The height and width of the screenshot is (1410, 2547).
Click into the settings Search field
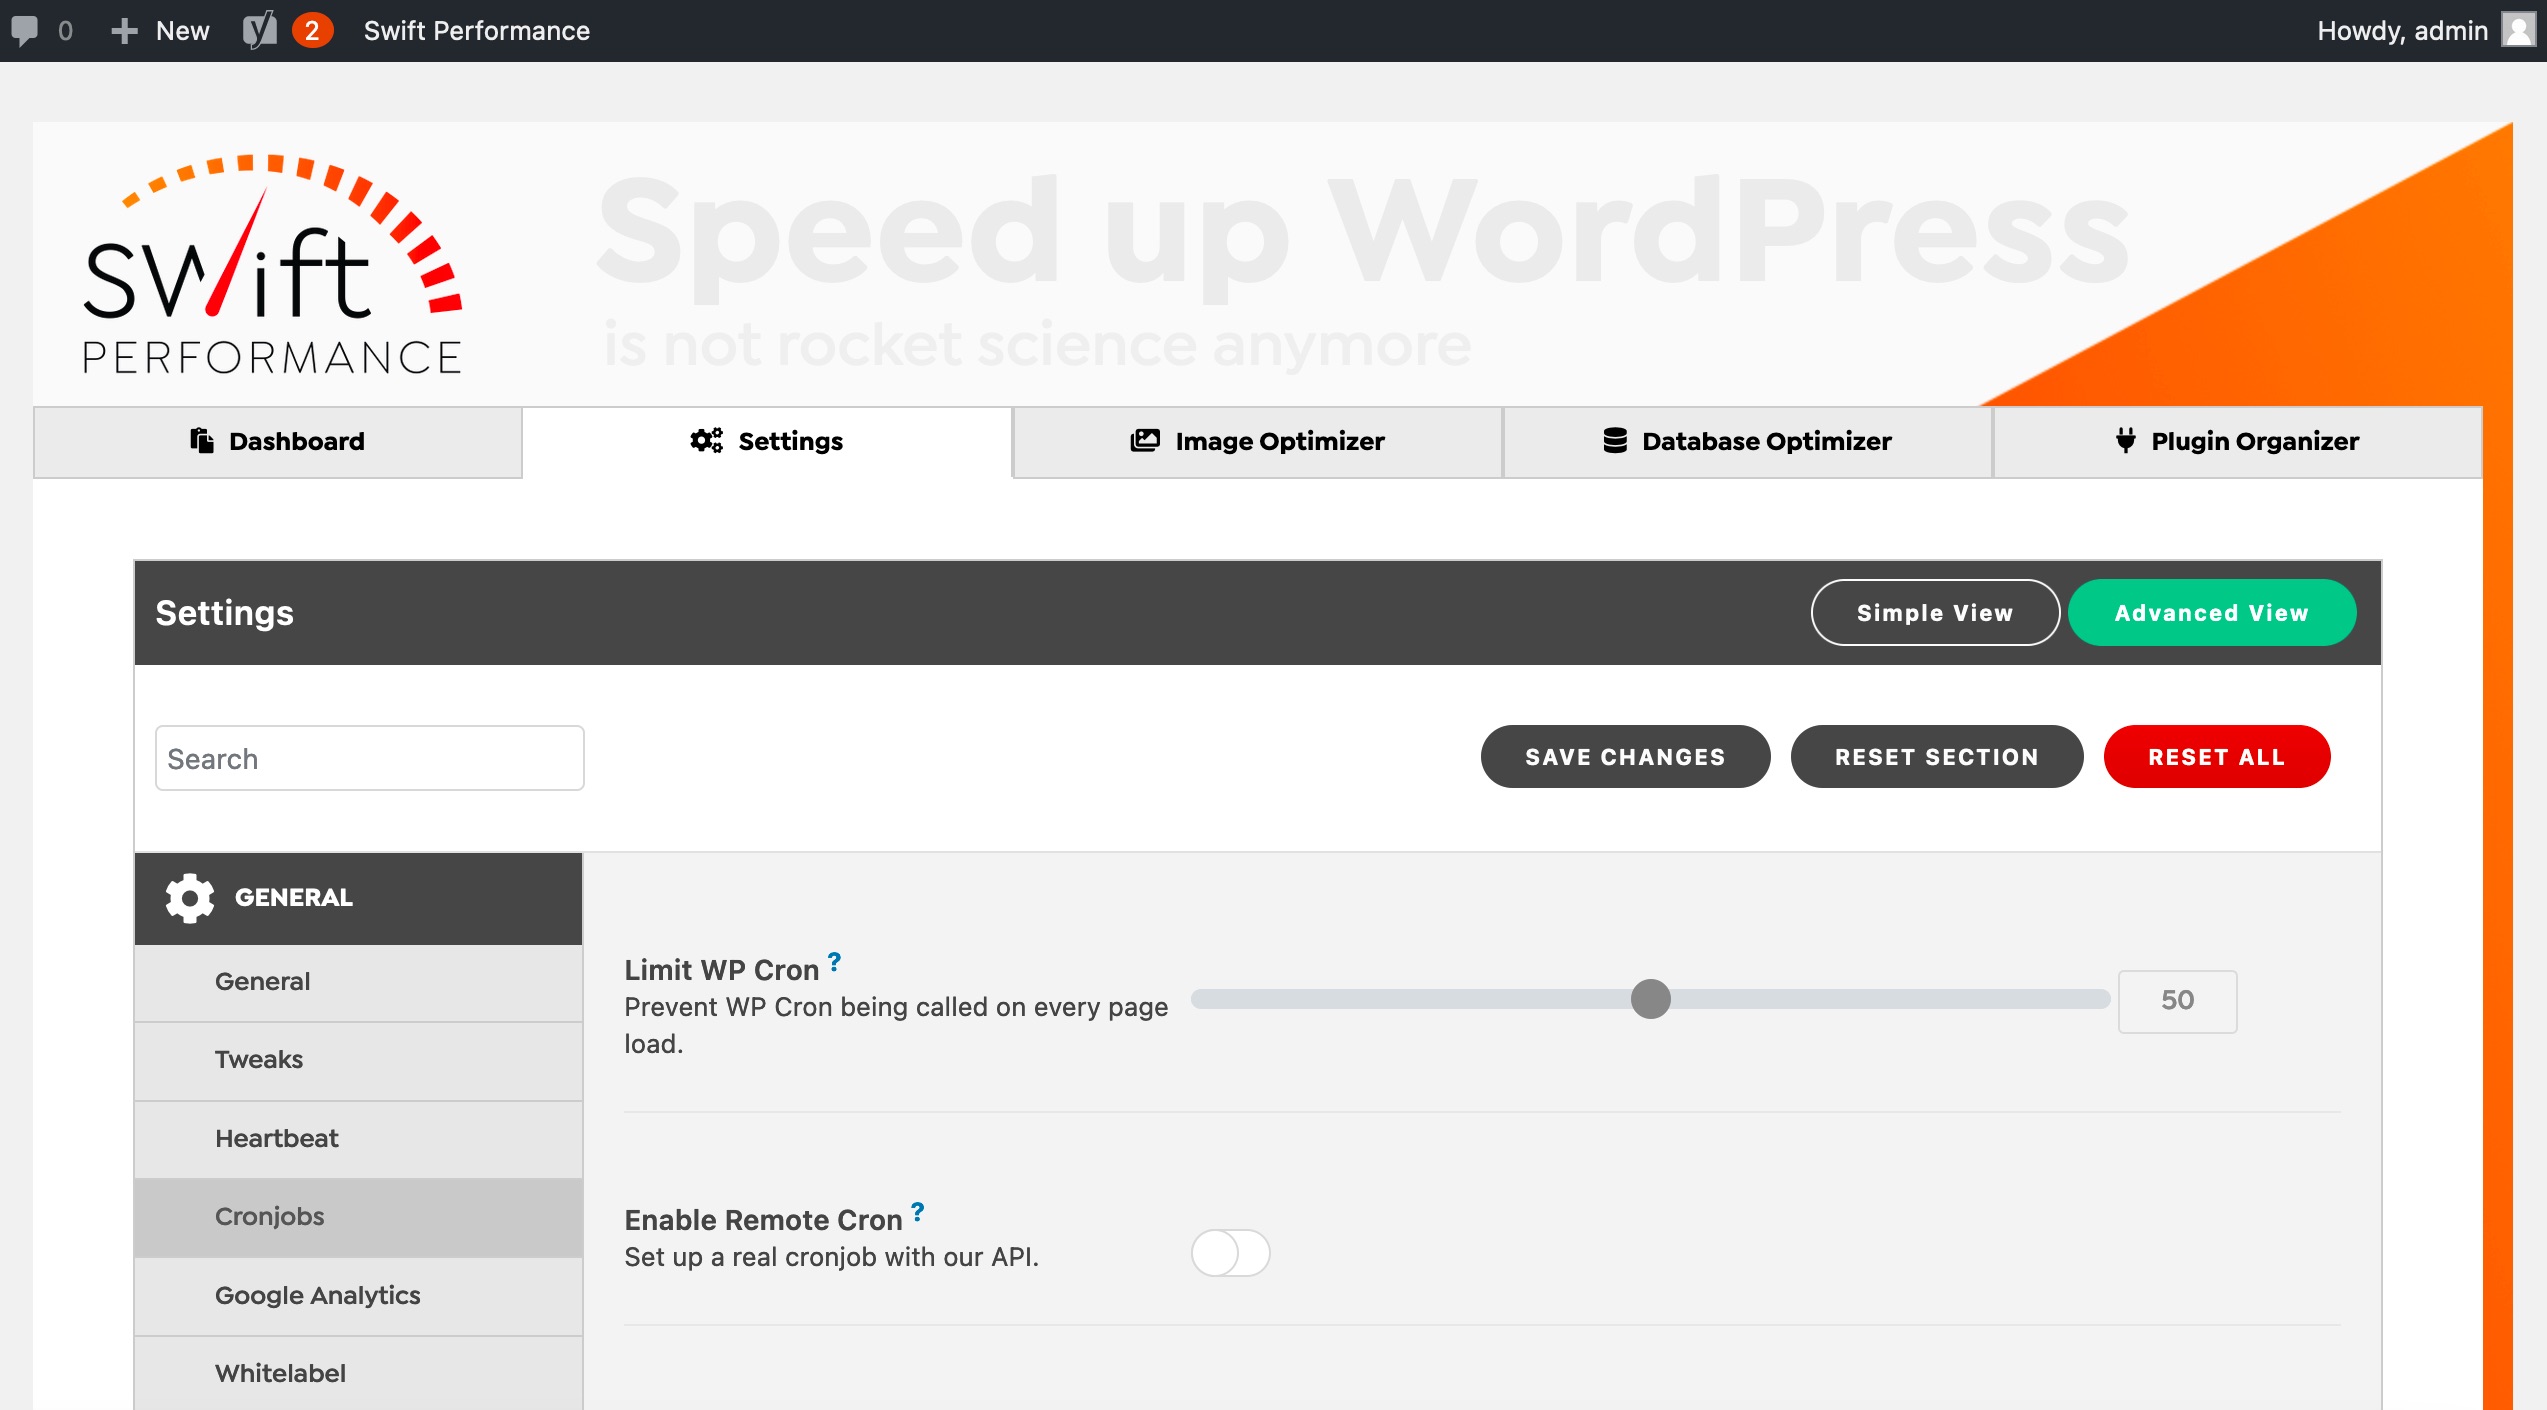point(369,758)
